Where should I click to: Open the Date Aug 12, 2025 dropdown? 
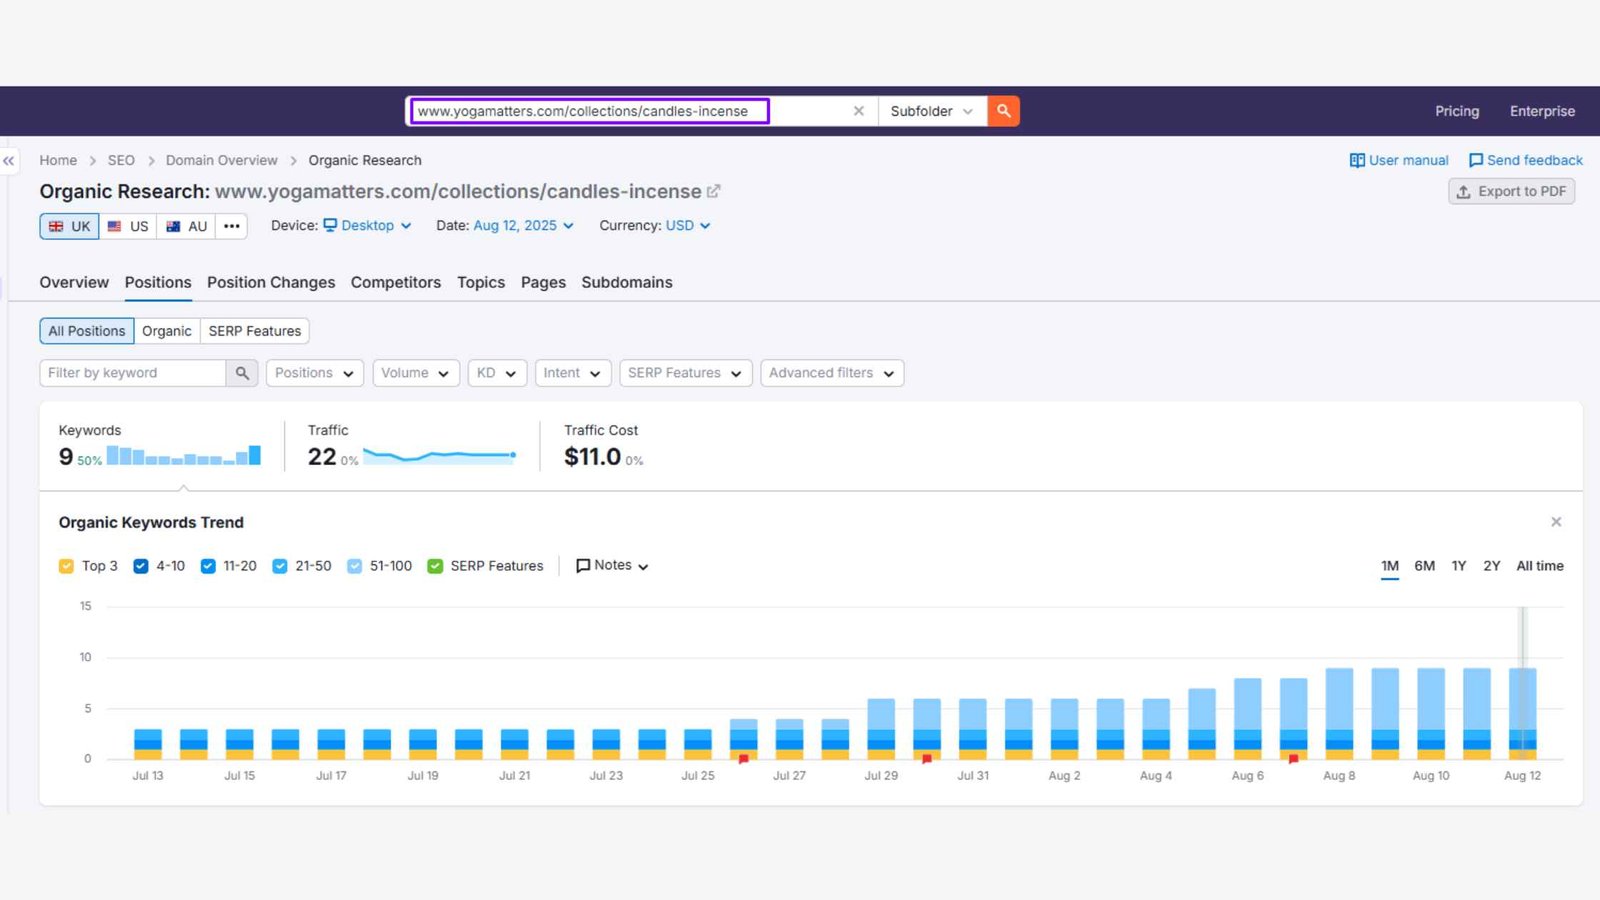pos(524,226)
